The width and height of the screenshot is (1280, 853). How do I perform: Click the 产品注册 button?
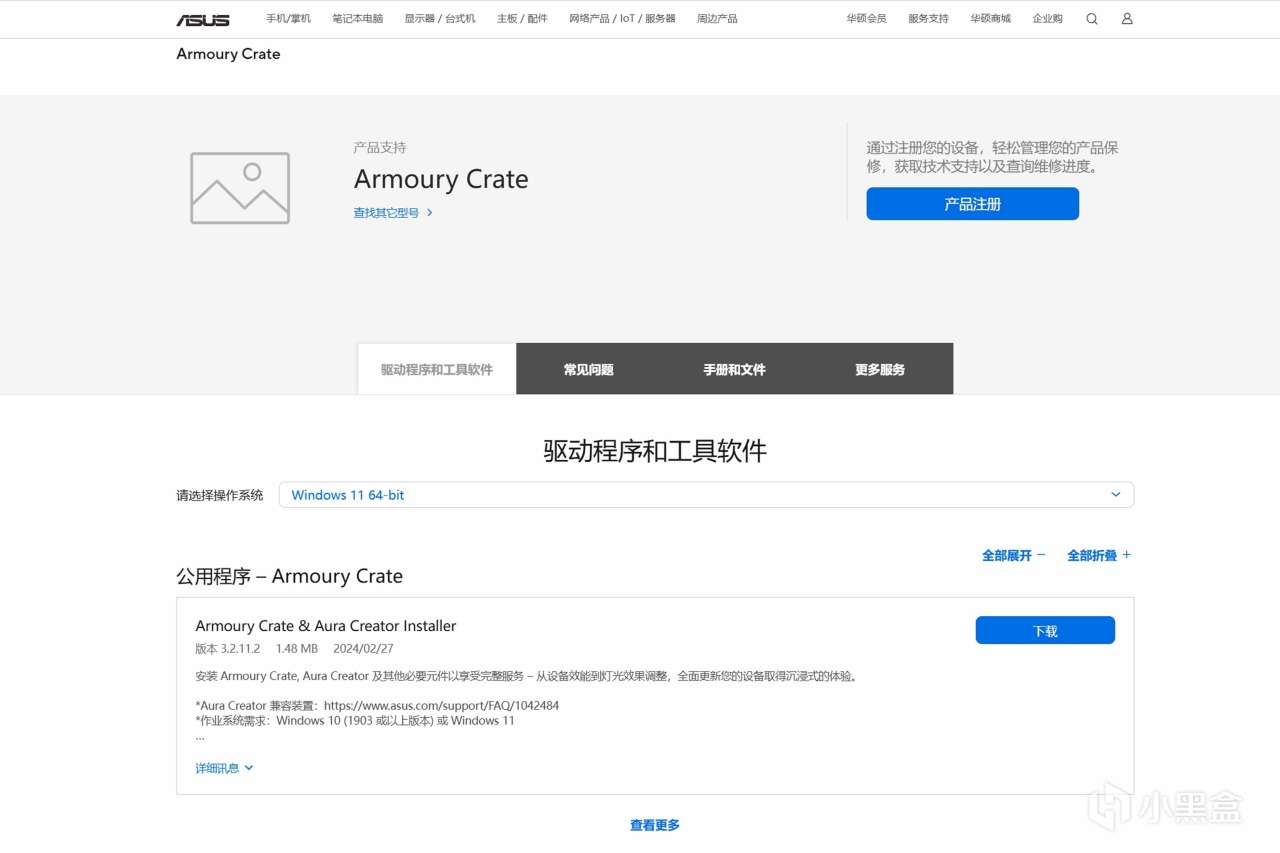[973, 204]
